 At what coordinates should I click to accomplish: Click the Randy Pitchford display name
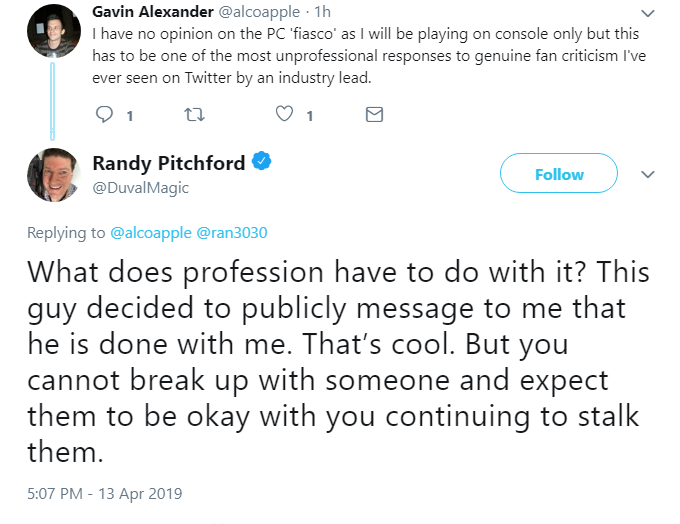[169, 163]
